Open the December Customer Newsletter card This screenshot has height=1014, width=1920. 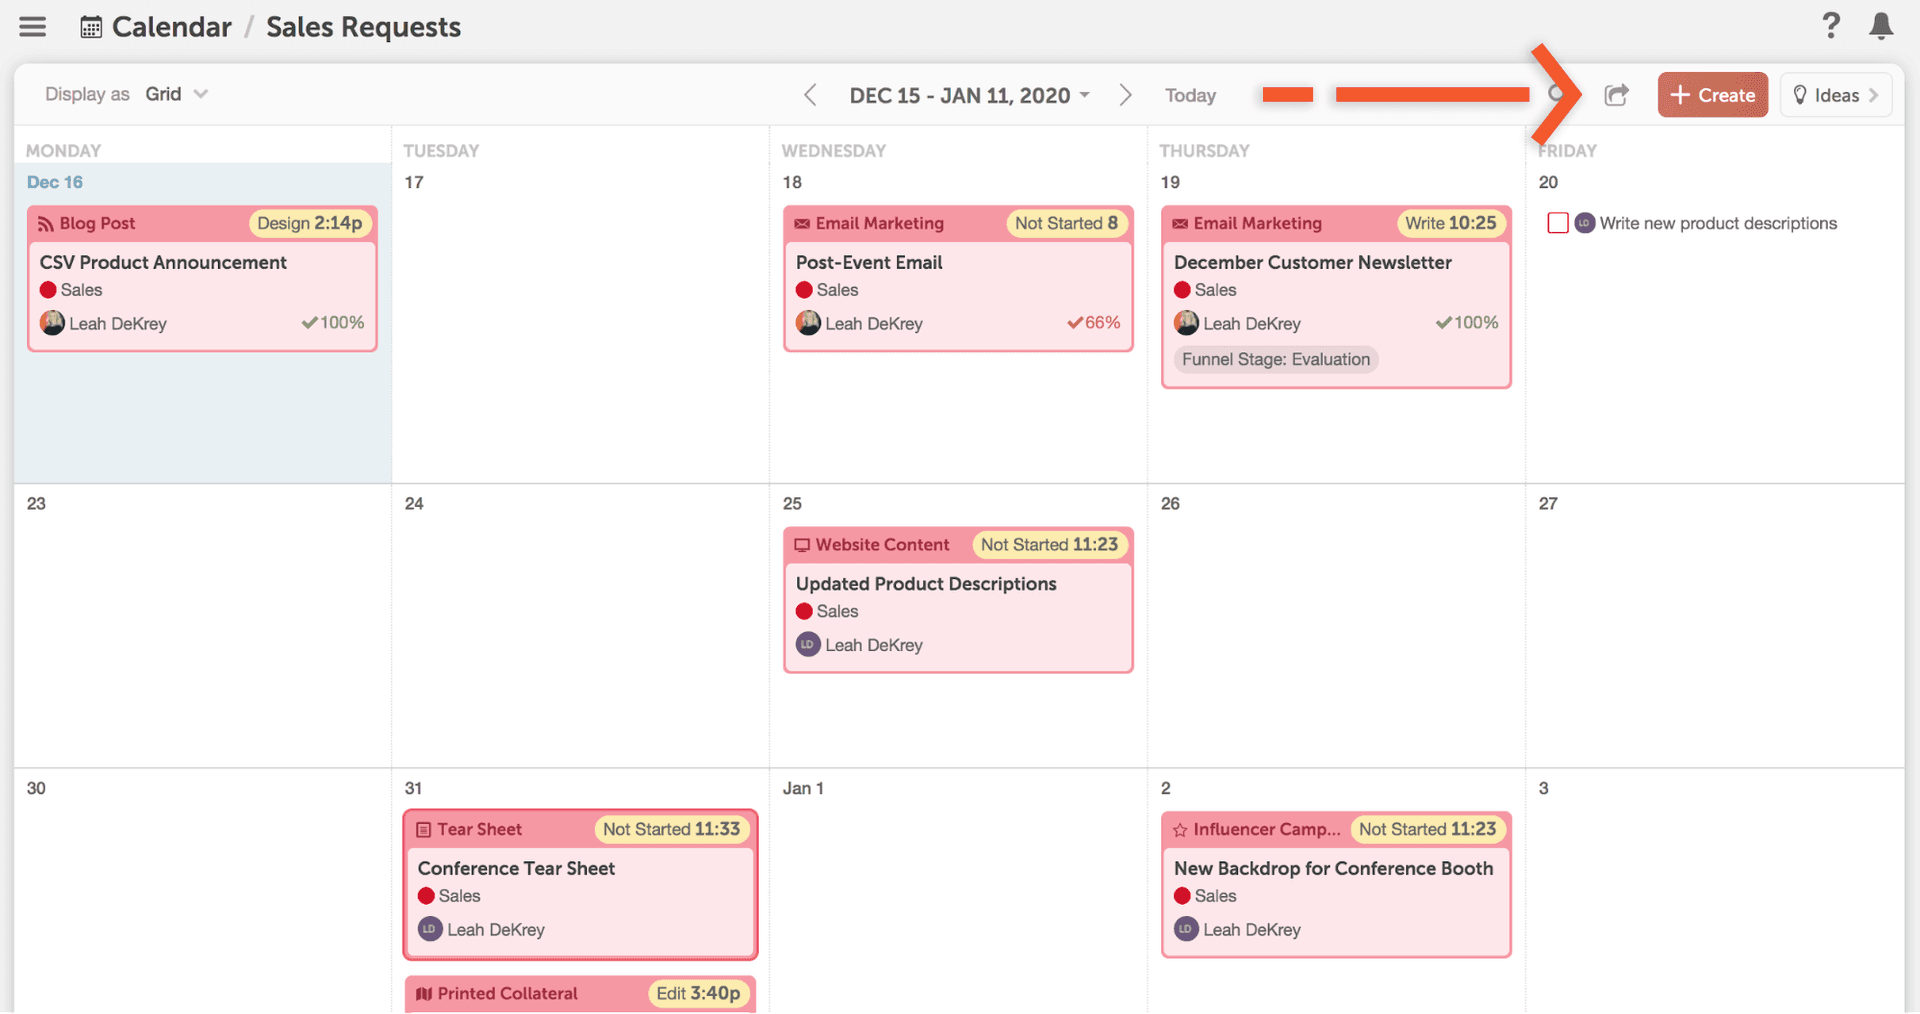(1312, 262)
